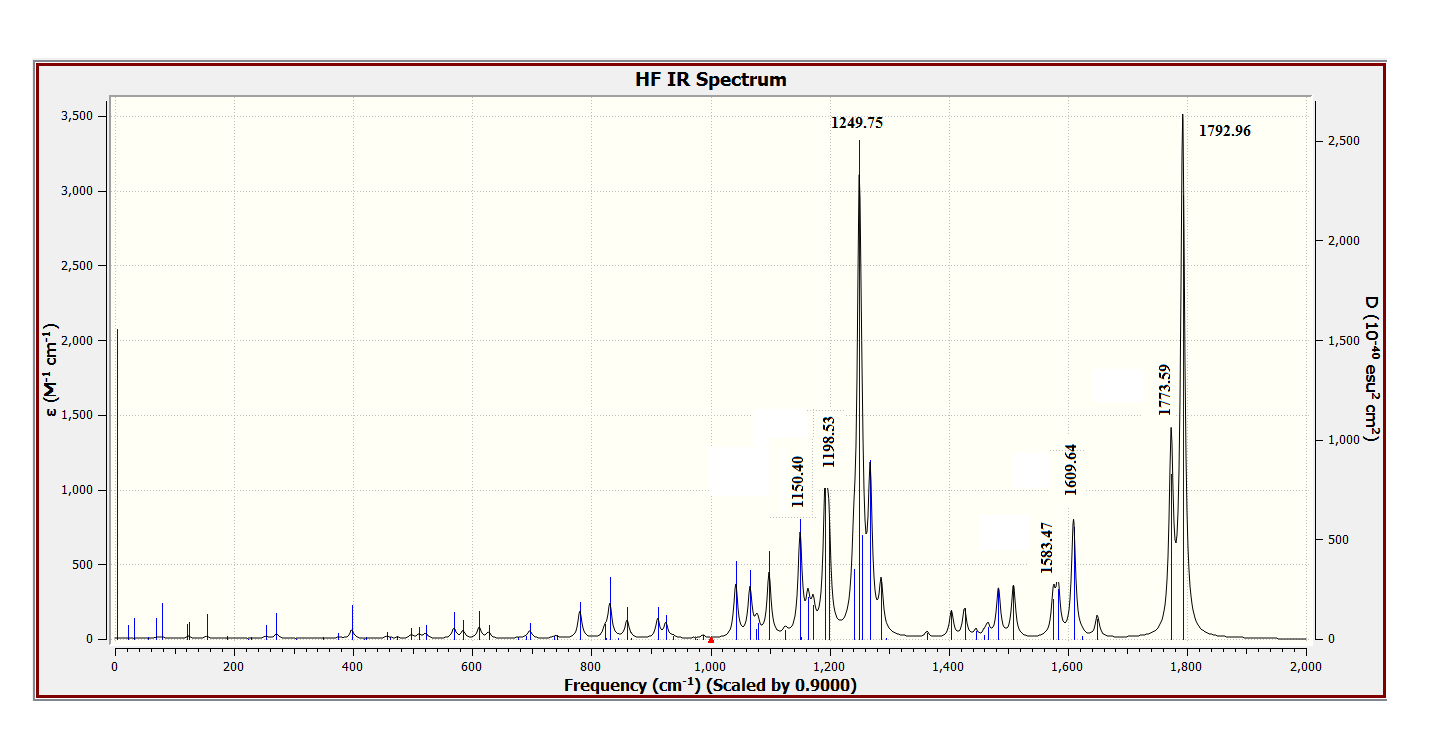Image resolution: width=1456 pixels, height=736 pixels.
Task: Click the 400 tick on frequency axis
Action: coord(352,666)
